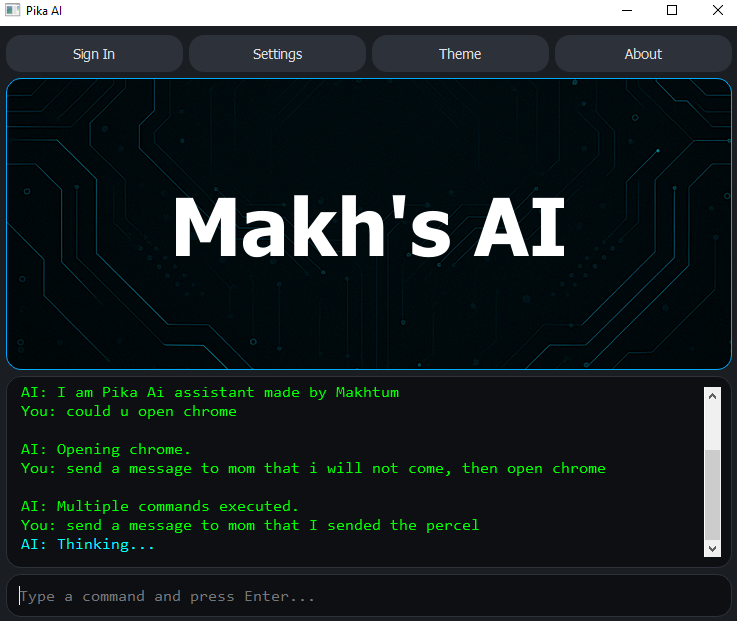
Task: Focus the 'Type a command' input field
Action: 368,596
